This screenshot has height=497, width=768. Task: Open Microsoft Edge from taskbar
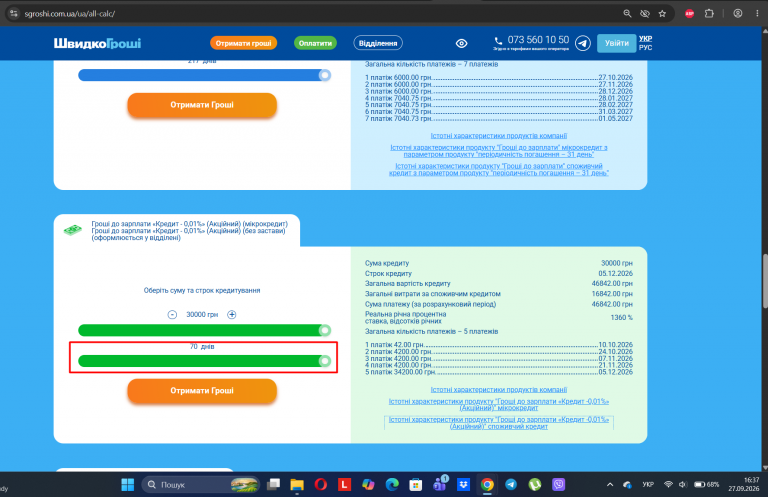392,485
